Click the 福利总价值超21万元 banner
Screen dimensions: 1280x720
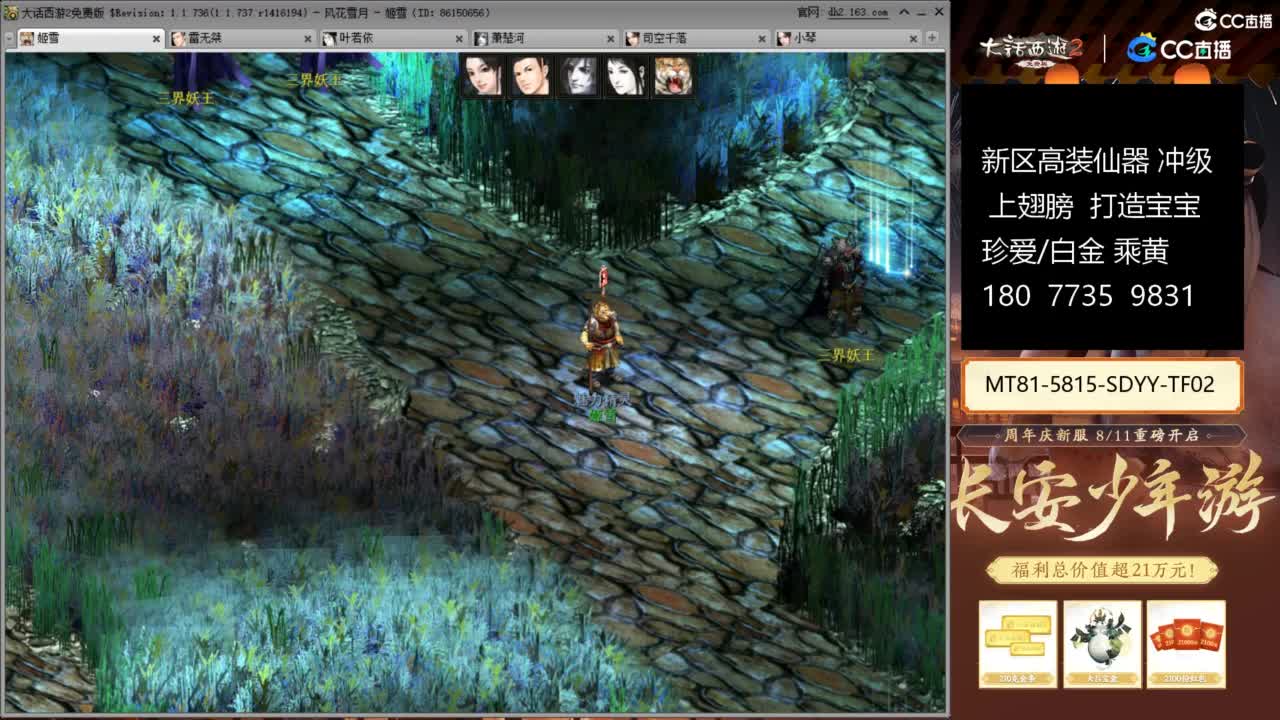click(x=1102, y=571)
